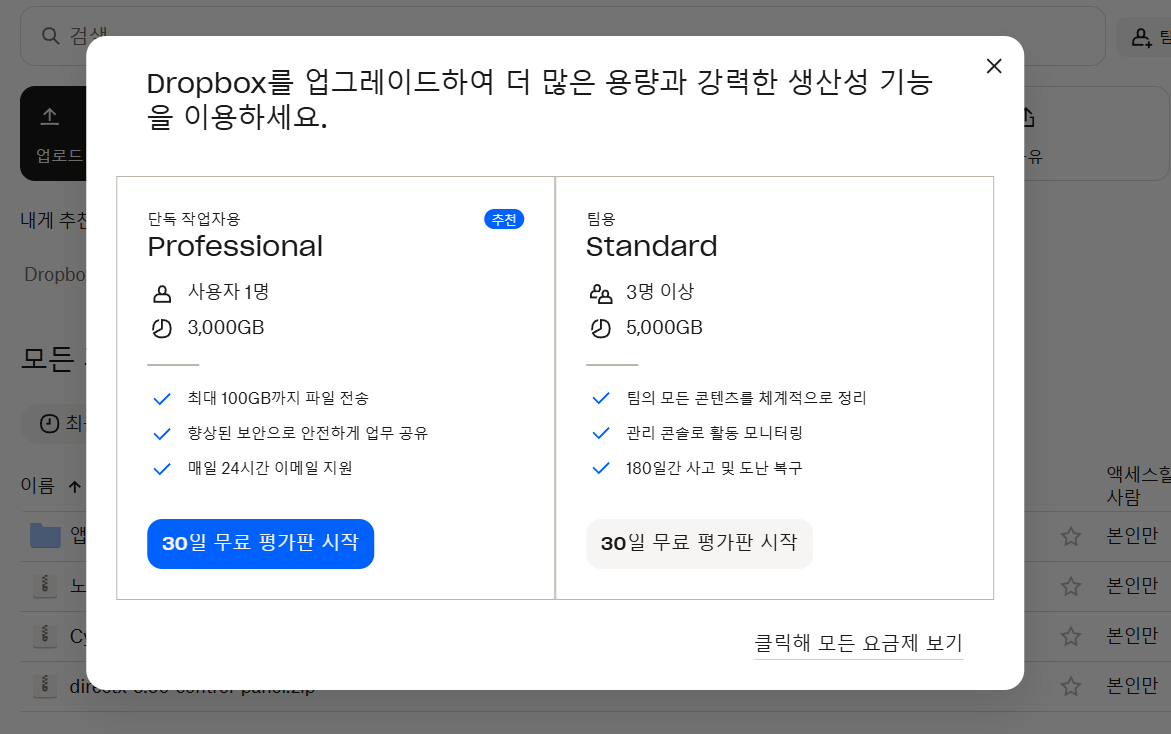Click the storage pie icon by 3,000GB
Viewport: 1171px width, 734px height.
(x=162, y=329)
